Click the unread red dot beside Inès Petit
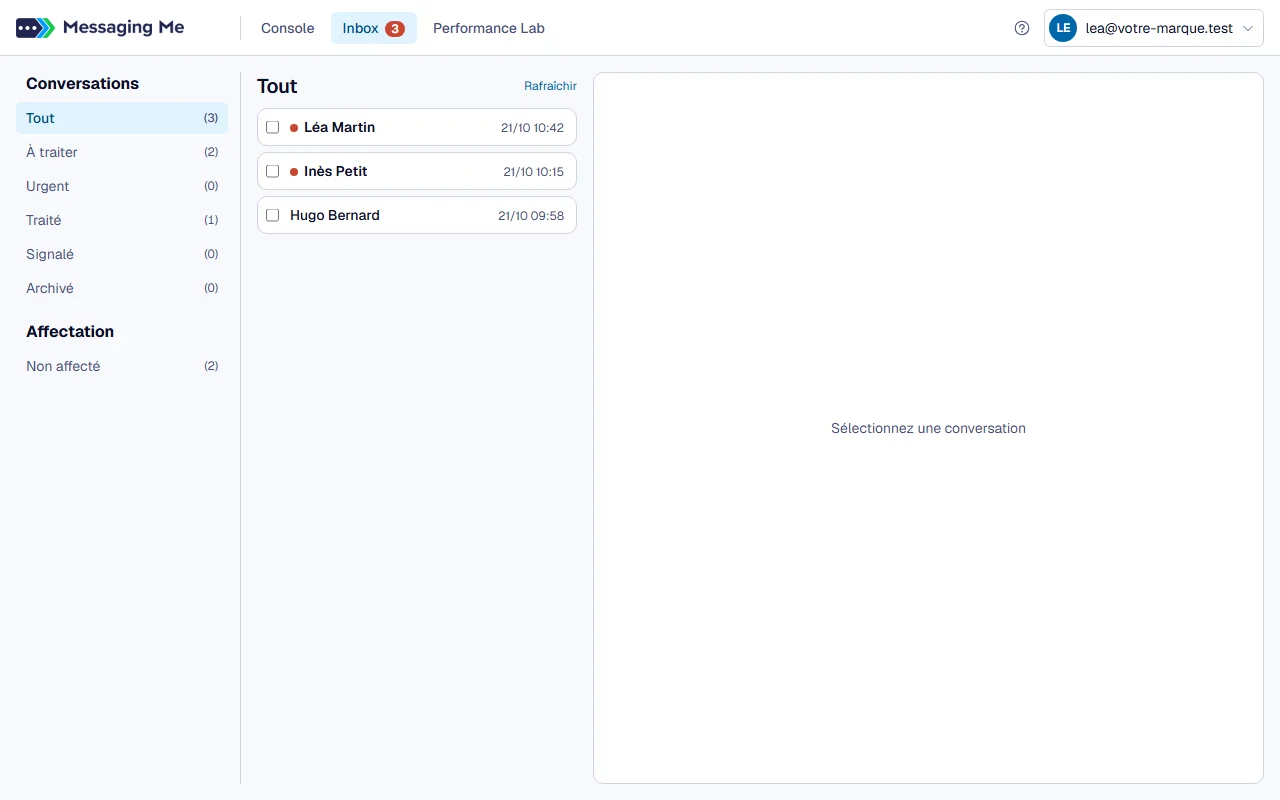The image size is (1280, 800). [294, 172]
